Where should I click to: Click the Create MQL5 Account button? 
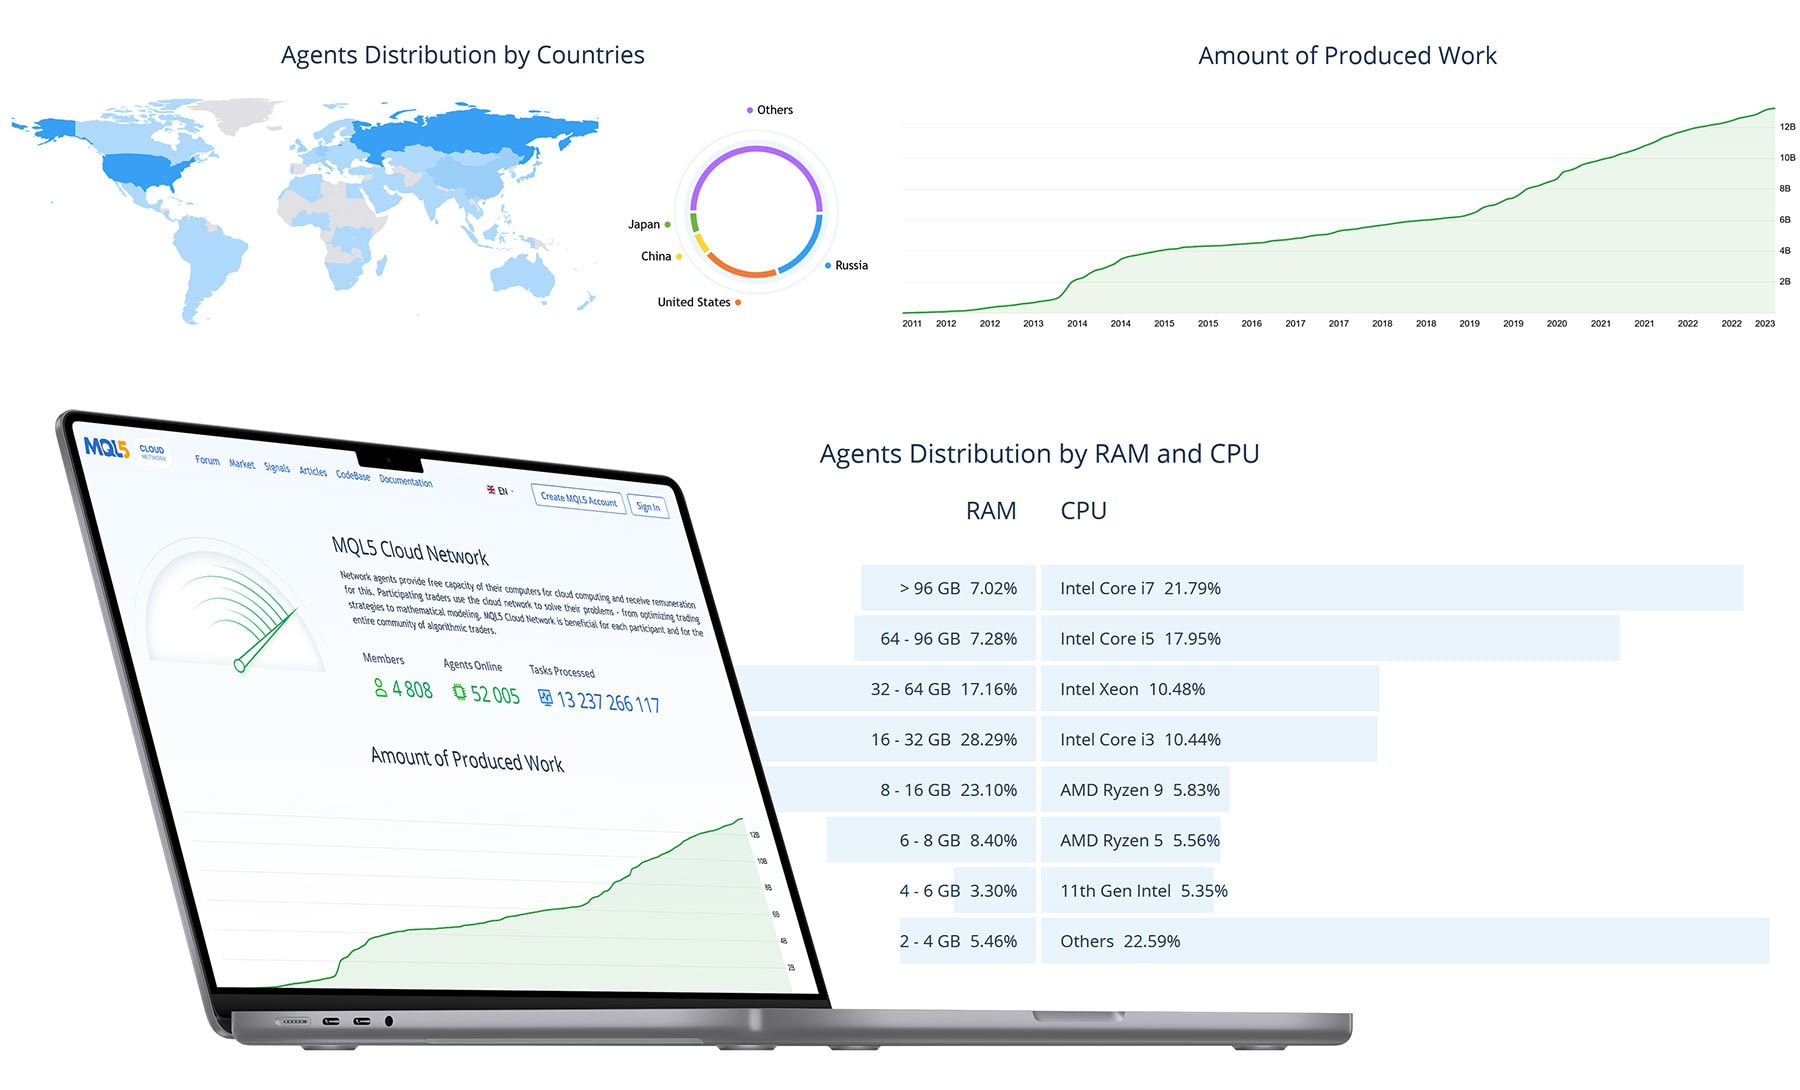tap(579, 498)
